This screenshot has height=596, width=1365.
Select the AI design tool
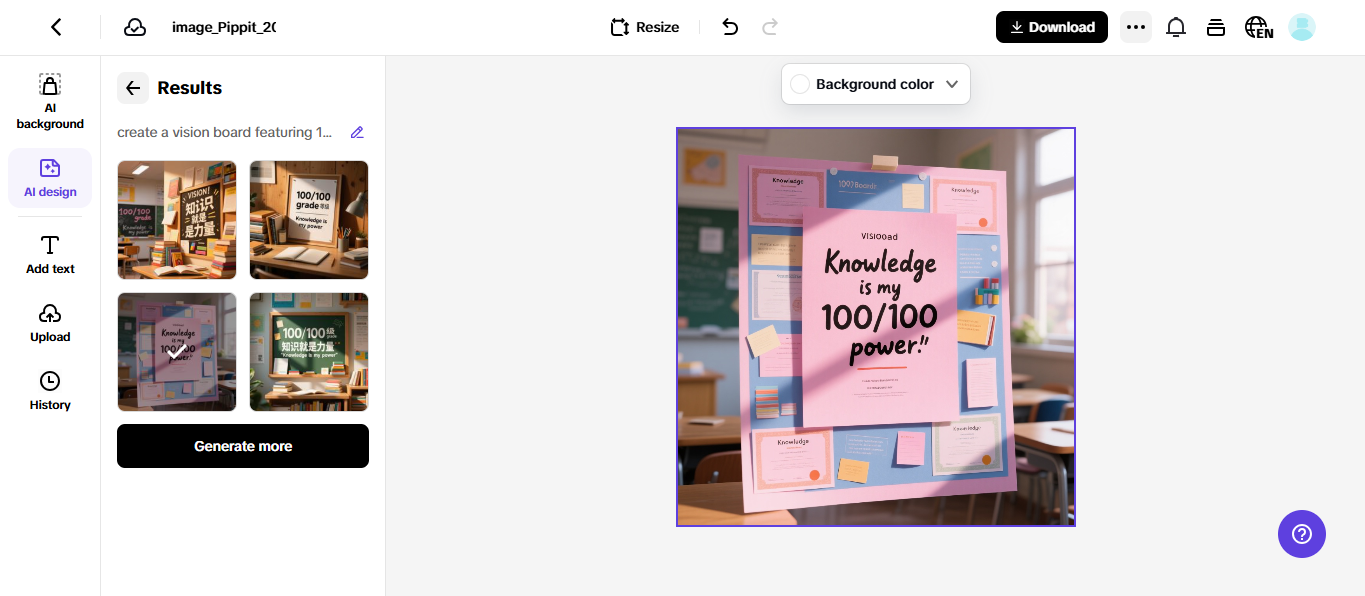tap(50, 178)
